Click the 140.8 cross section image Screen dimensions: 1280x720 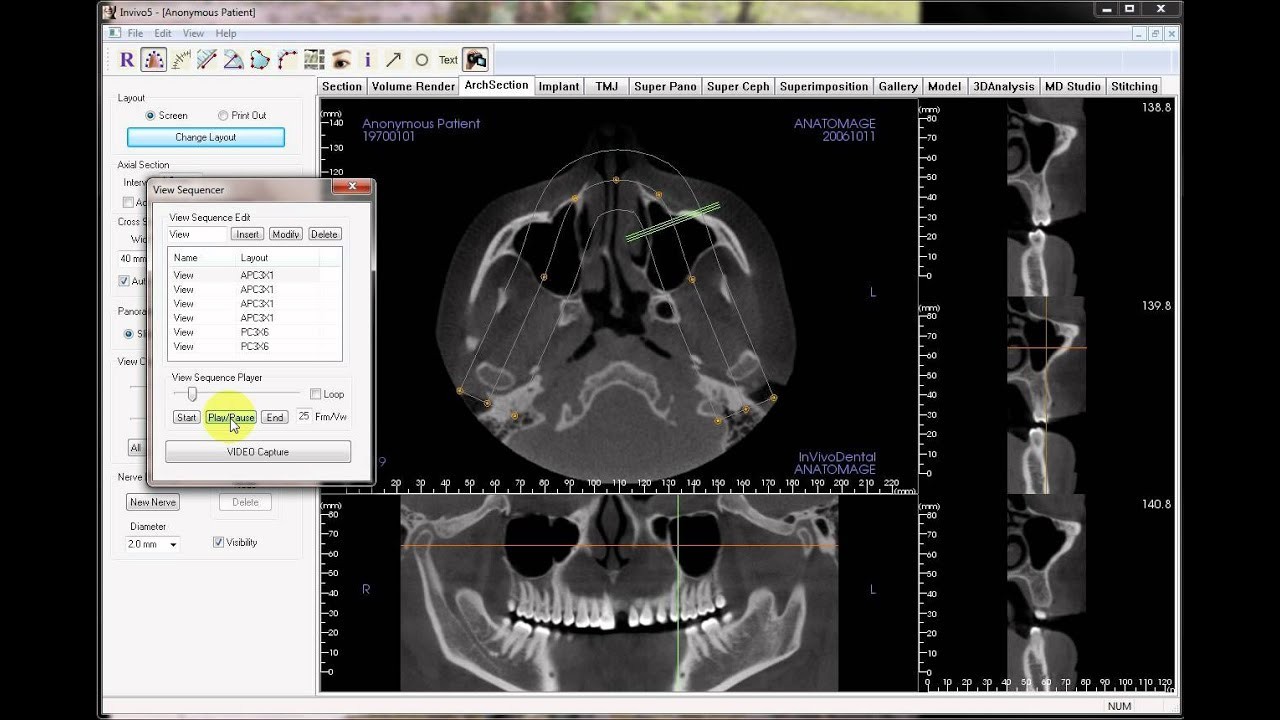tap(1046, 592)
